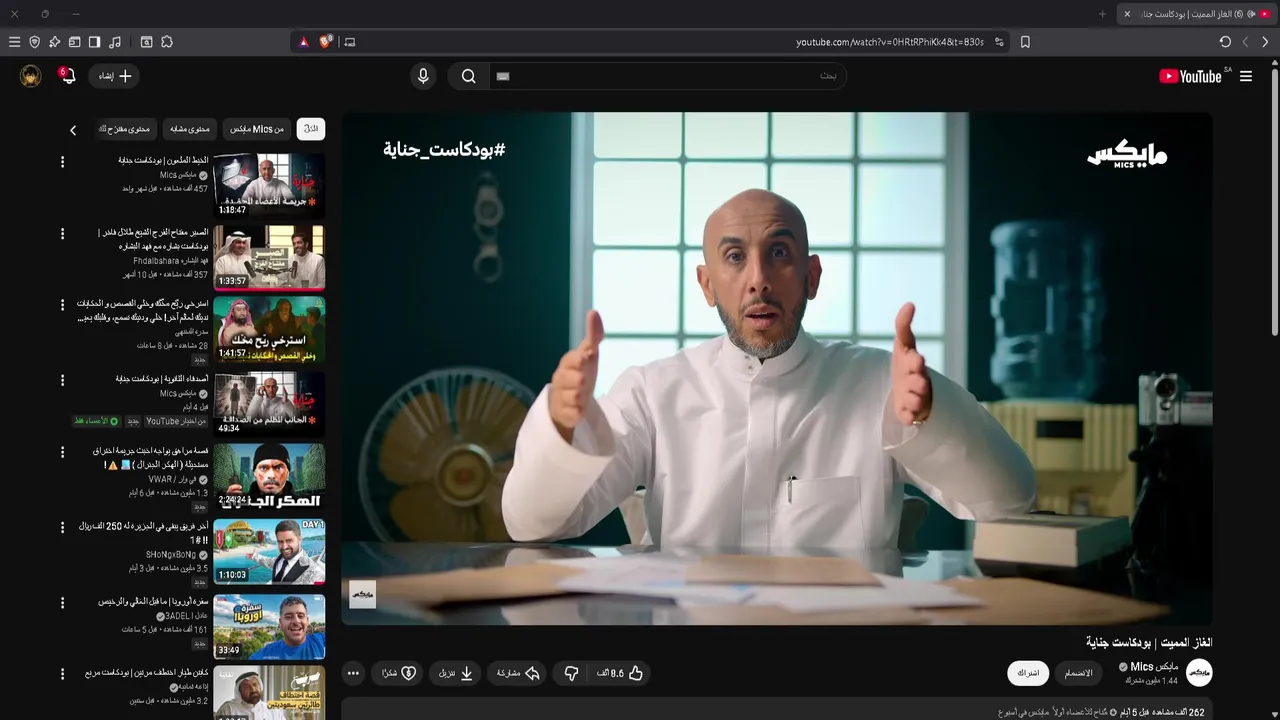1280x720 pixels.
Task: Open the 'مايكس Mics' channel name link
Action: [x=1154, y=667]
